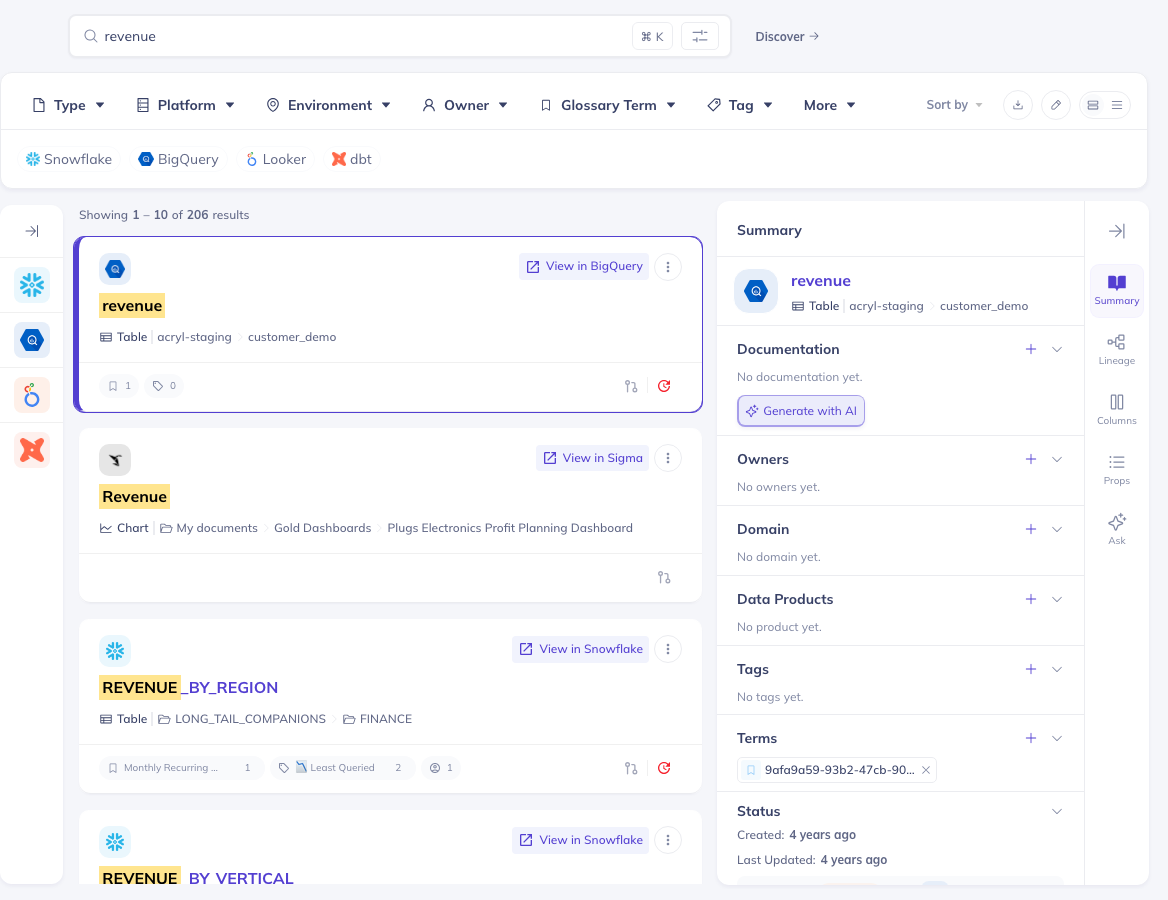Select dbt icon in left sidebar
The width and height of the screenshot is (1168, 900).
(32, 450)
